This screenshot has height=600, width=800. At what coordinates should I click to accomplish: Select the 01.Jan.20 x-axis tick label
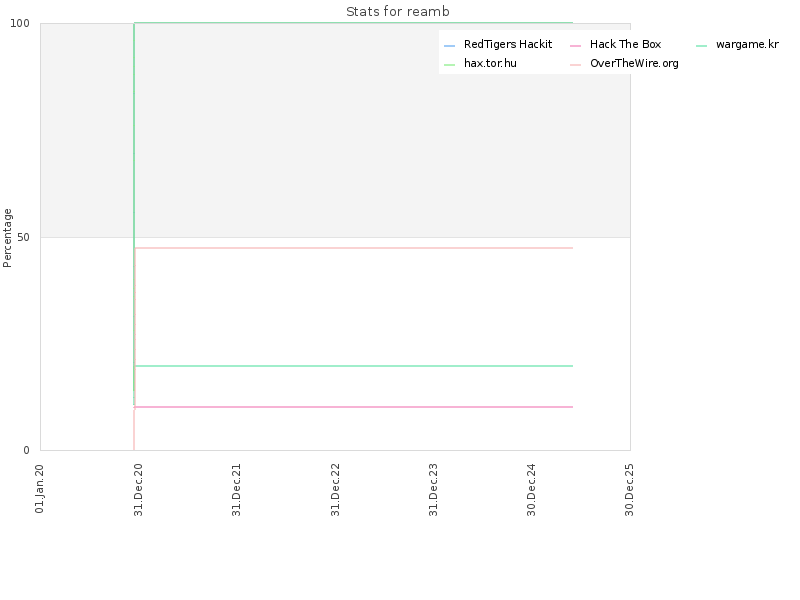click(39, 489)
